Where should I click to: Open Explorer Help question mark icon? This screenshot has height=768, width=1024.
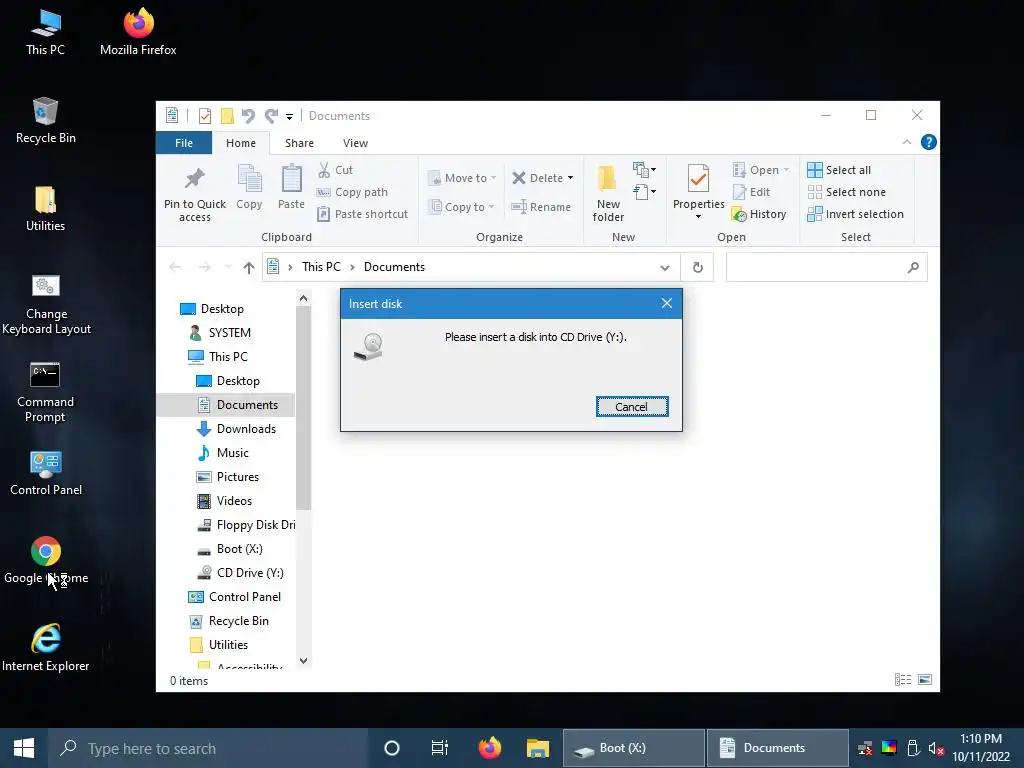pos(928,142)
